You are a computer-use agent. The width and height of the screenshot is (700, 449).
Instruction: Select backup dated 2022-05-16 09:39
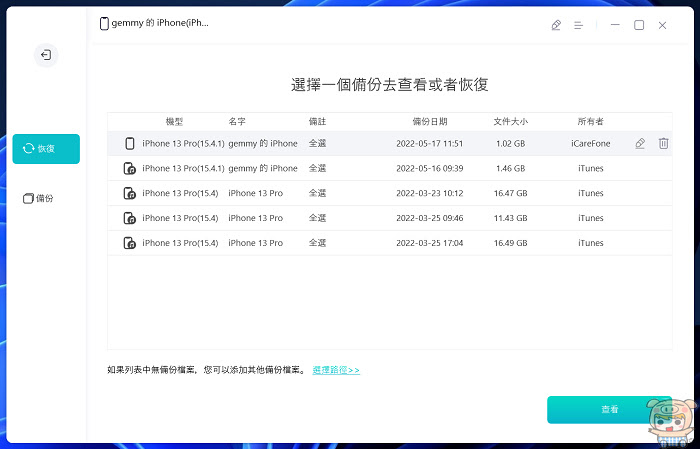(390, 168)
